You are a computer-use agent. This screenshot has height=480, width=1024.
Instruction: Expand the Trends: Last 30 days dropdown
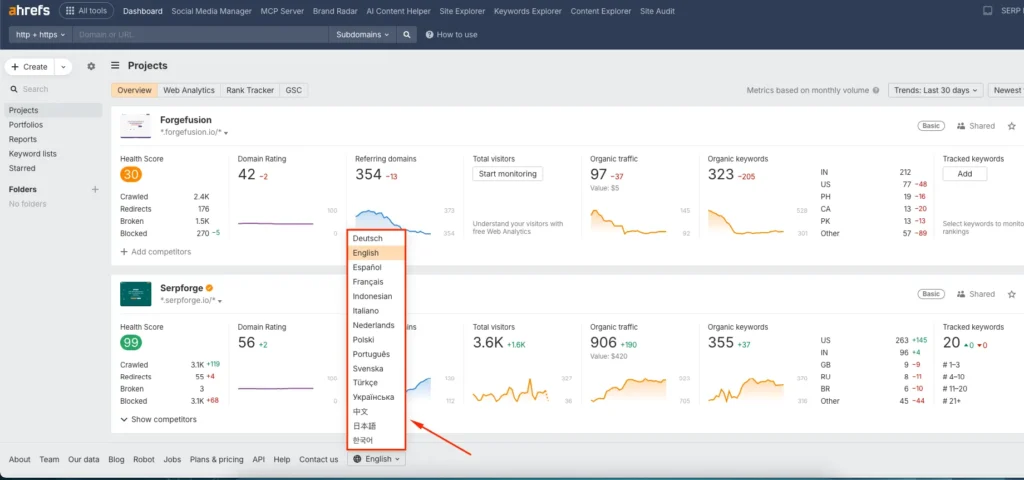pos(935,90)
